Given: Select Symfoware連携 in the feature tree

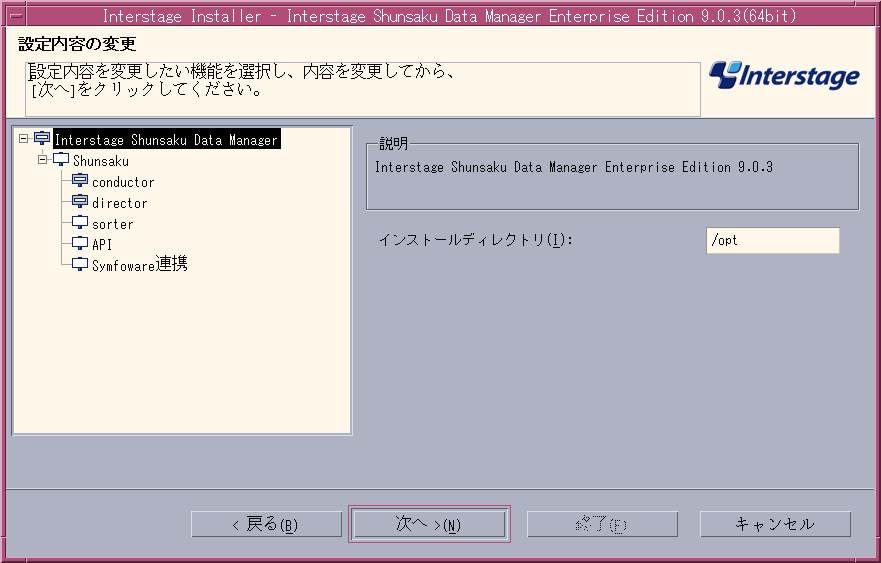Looking at the screenshot, I should pyautogui.click(x=140, y=264).
